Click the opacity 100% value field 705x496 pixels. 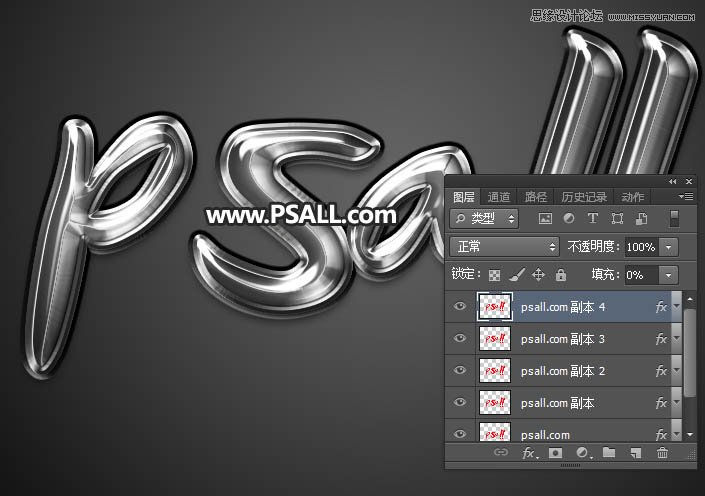[643, 247]
